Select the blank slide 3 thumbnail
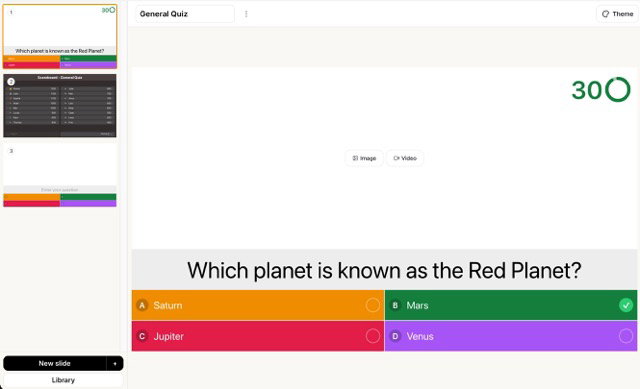This screenshot has height=389, width=640. pos(60,176)
